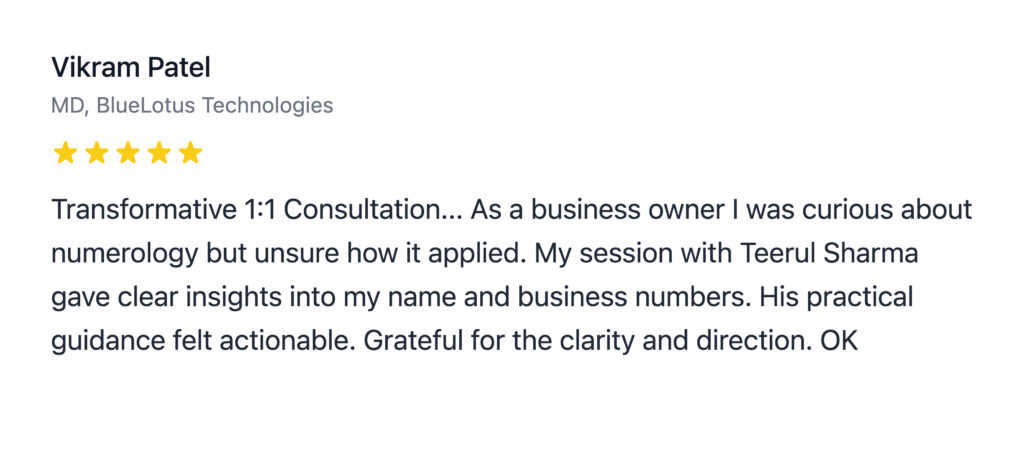Click the surname "Patel" in the heading
The image size is (1024, 456).
178,68
